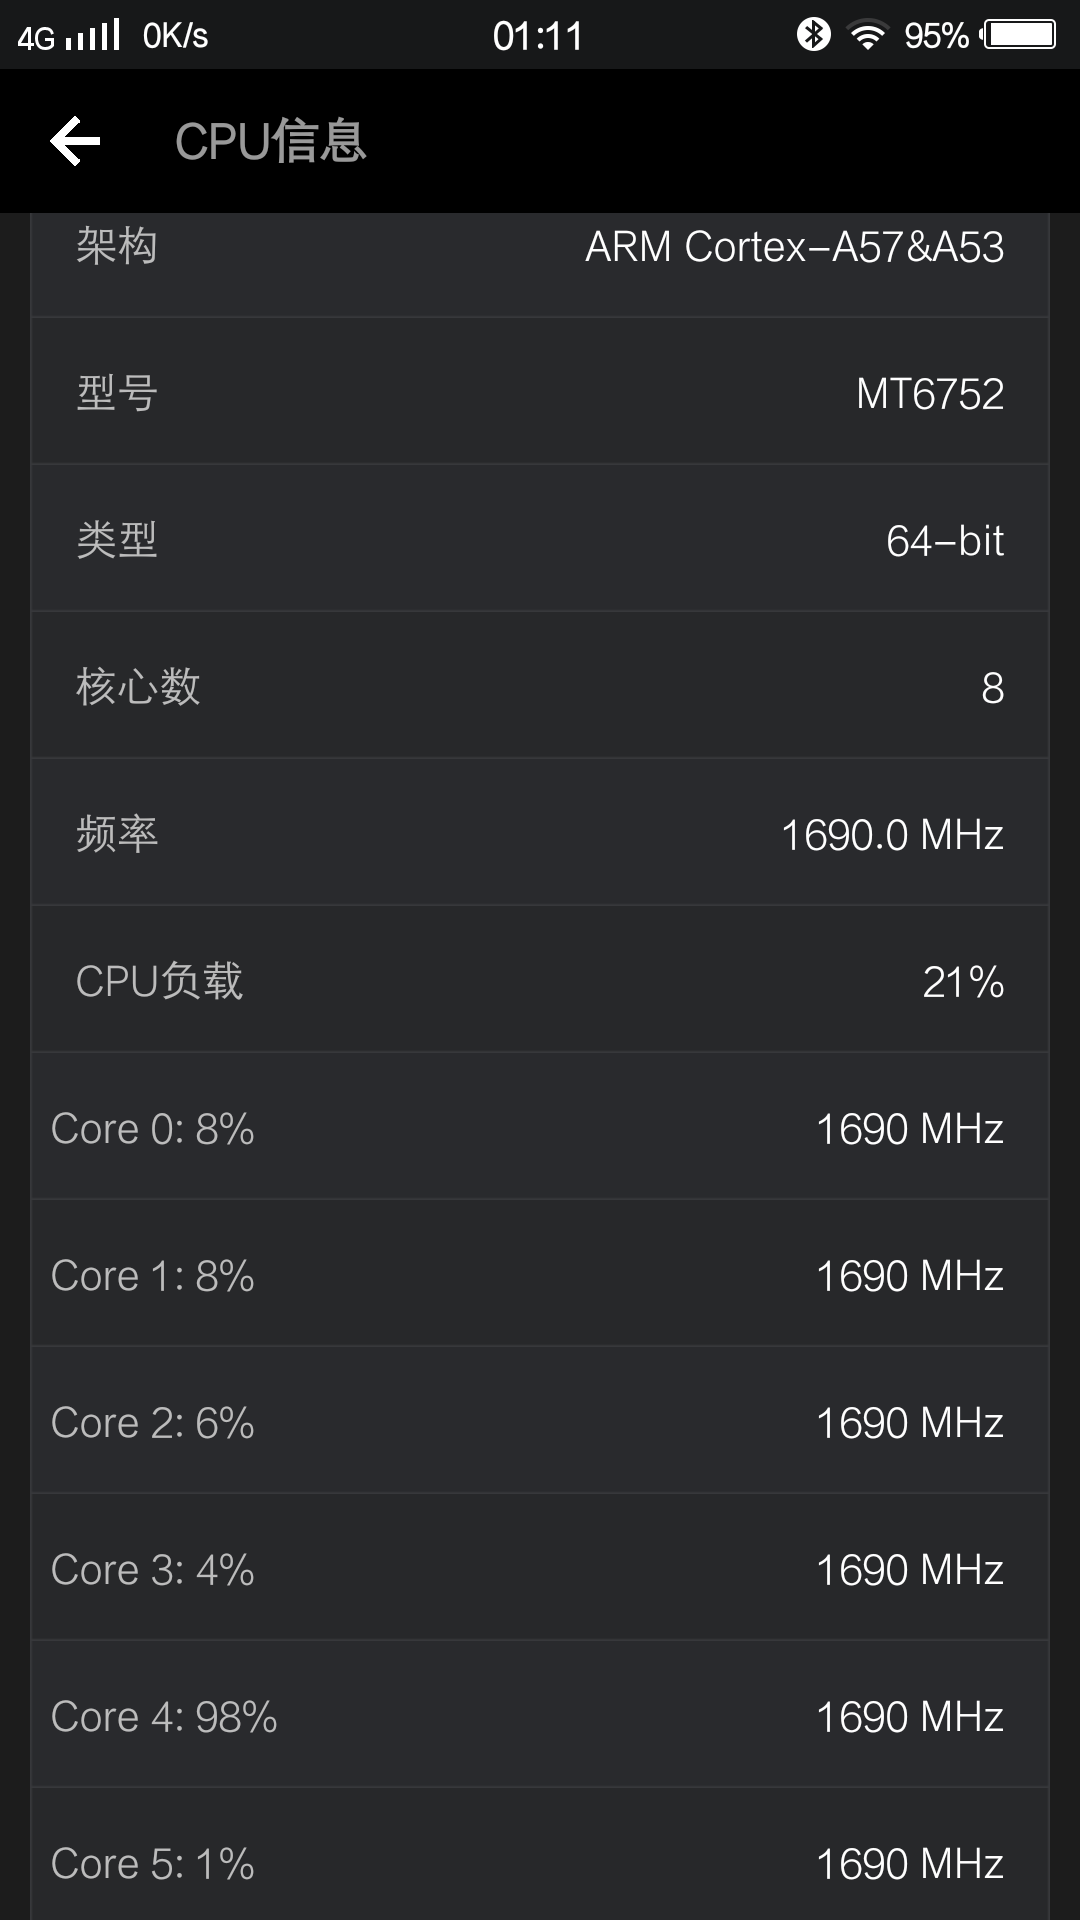Tap the MT6752 model value
Image resolution: width=1080 pixels, height=1920 pixels.
[928, 393]
